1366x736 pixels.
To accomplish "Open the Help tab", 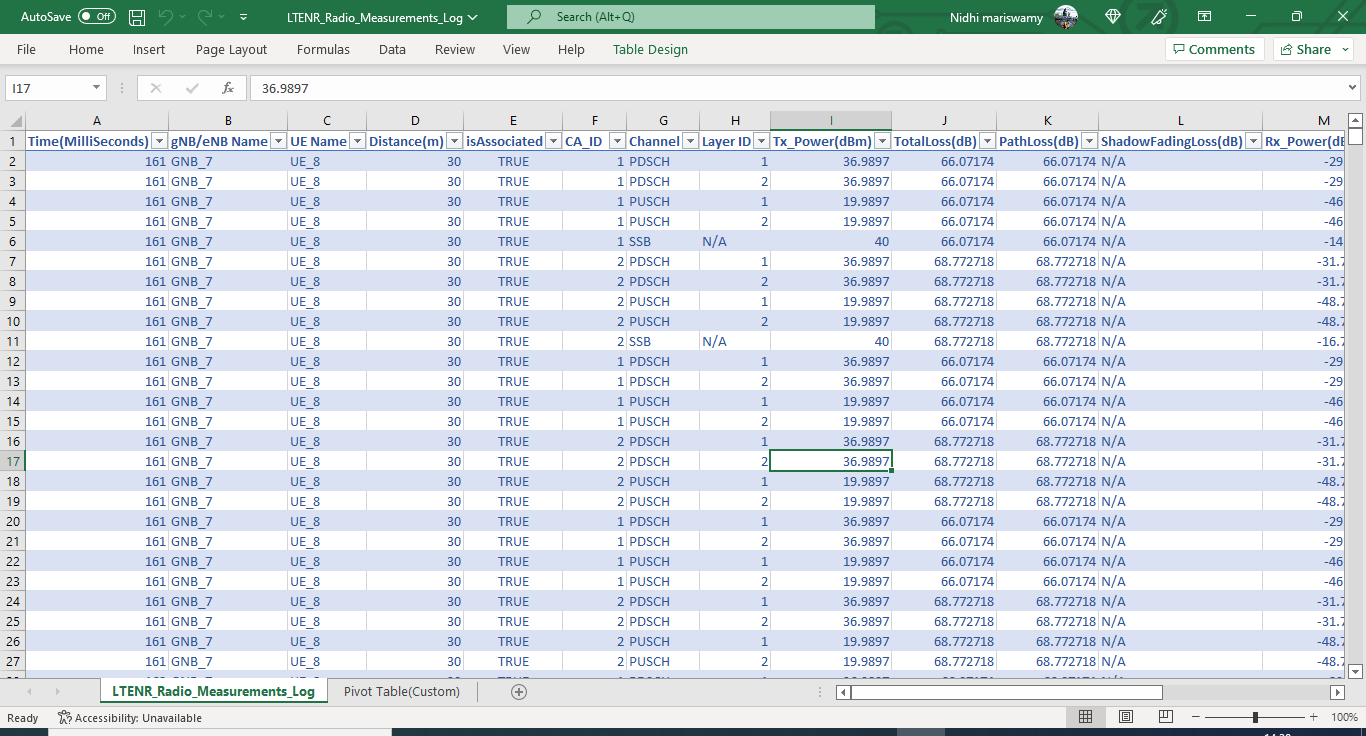I will pos(571,49).
